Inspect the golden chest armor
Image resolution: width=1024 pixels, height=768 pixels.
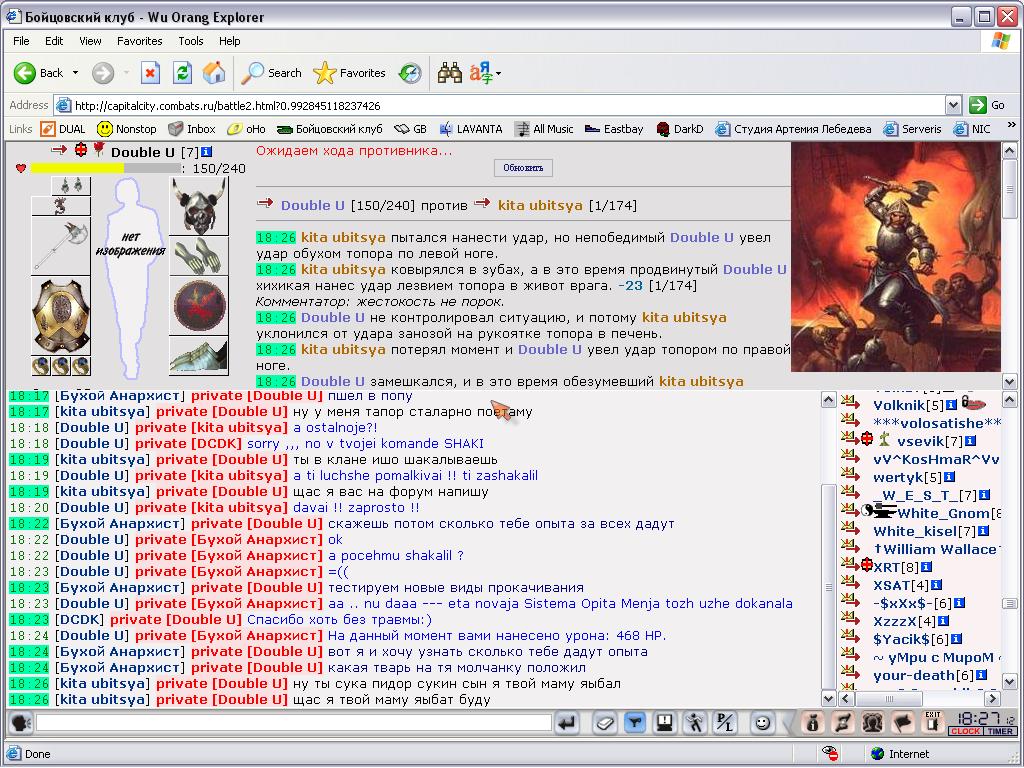tap(61, 316)
